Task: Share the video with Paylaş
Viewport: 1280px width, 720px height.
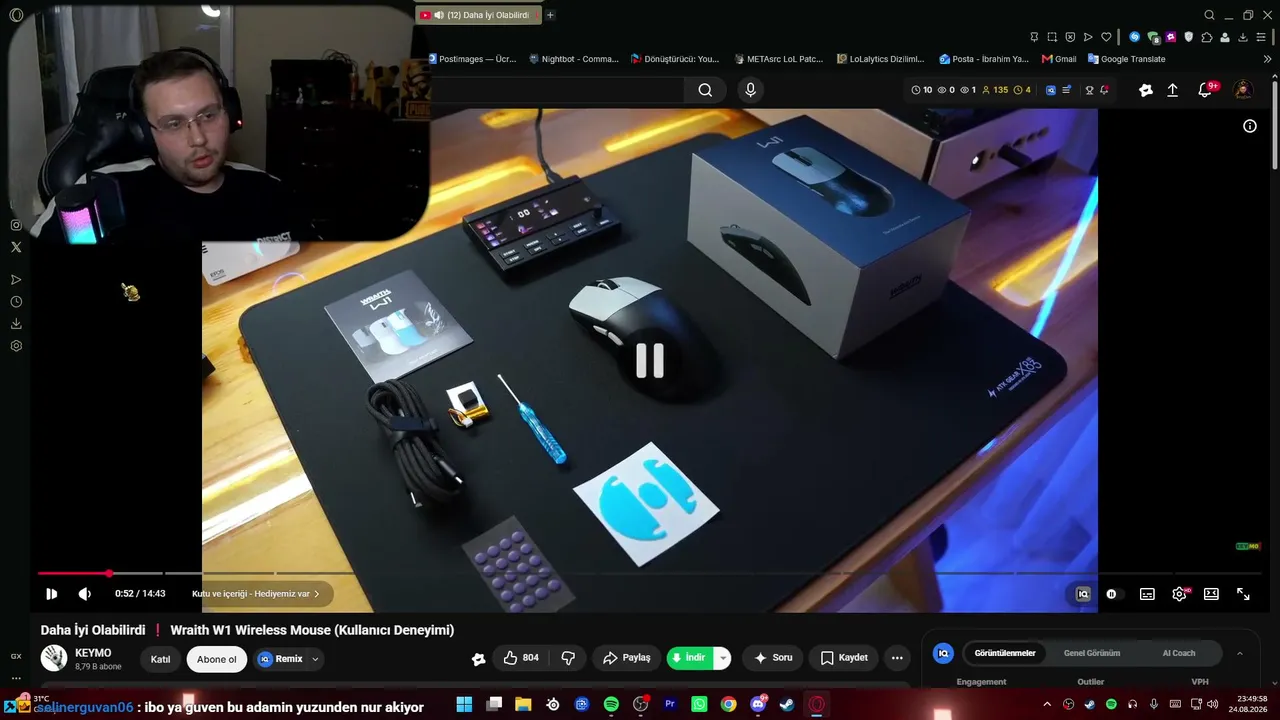Action: pyautogui.click(x=627, y=658)
